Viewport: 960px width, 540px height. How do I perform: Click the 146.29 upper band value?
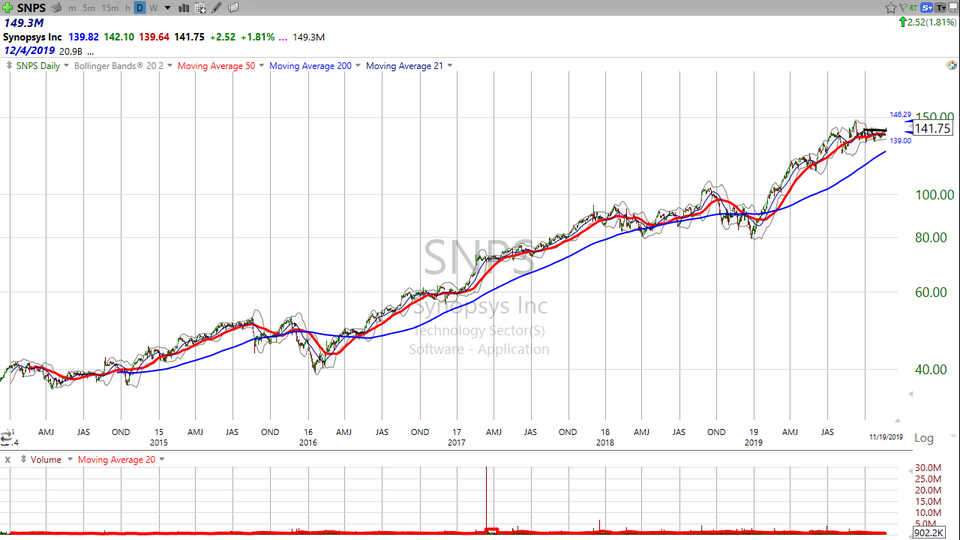900,114
